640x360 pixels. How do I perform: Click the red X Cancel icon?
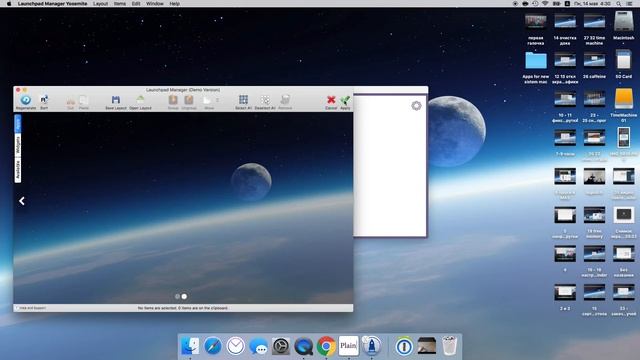[x=331, y=100]
